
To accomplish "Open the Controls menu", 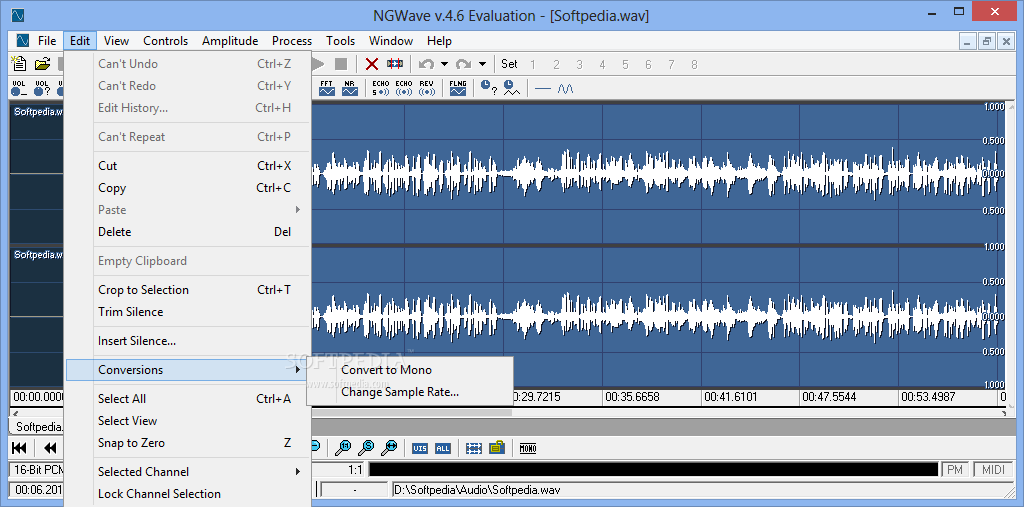I will [x=166, y=41].
